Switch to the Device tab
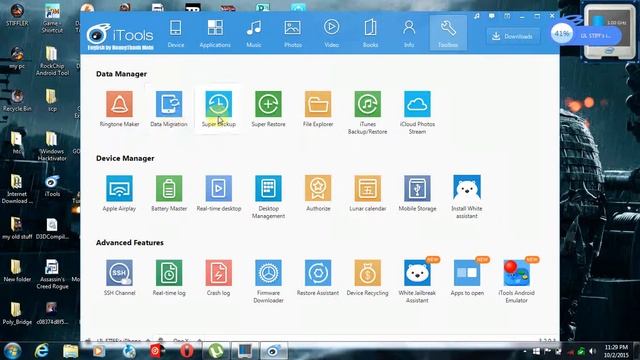 tap(176, 33)
